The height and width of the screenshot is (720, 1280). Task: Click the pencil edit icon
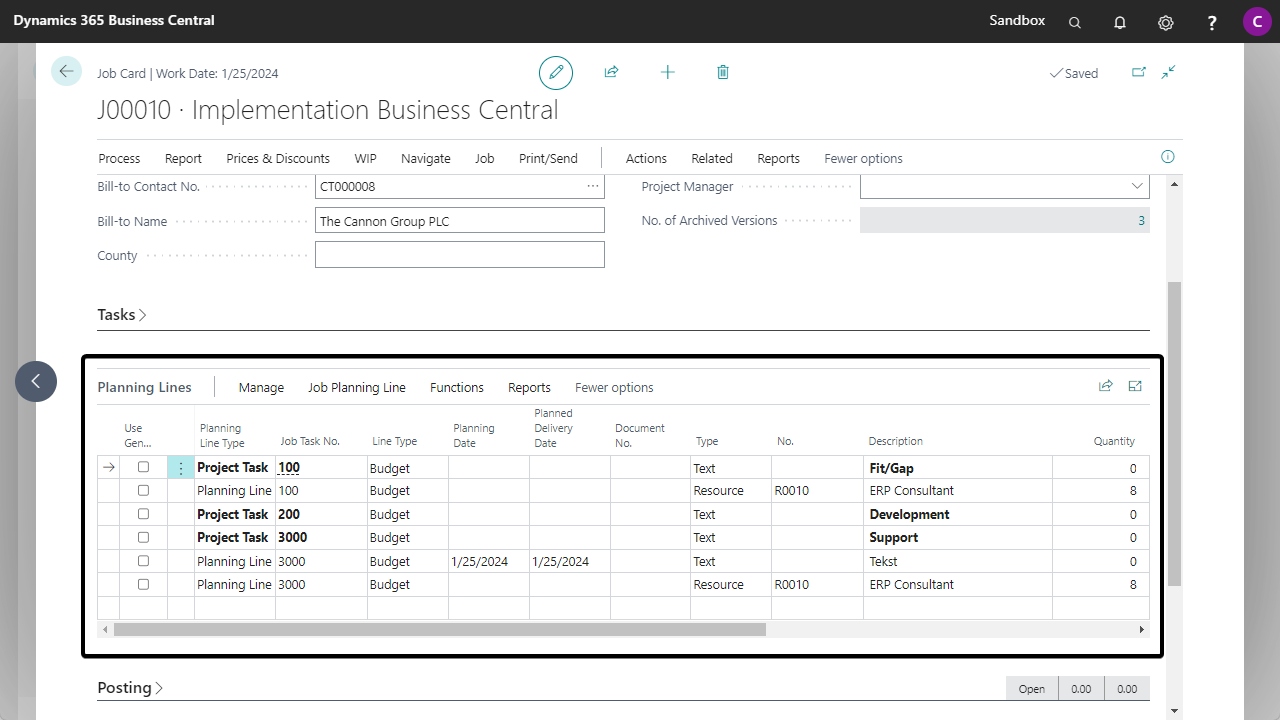[556, 73]
